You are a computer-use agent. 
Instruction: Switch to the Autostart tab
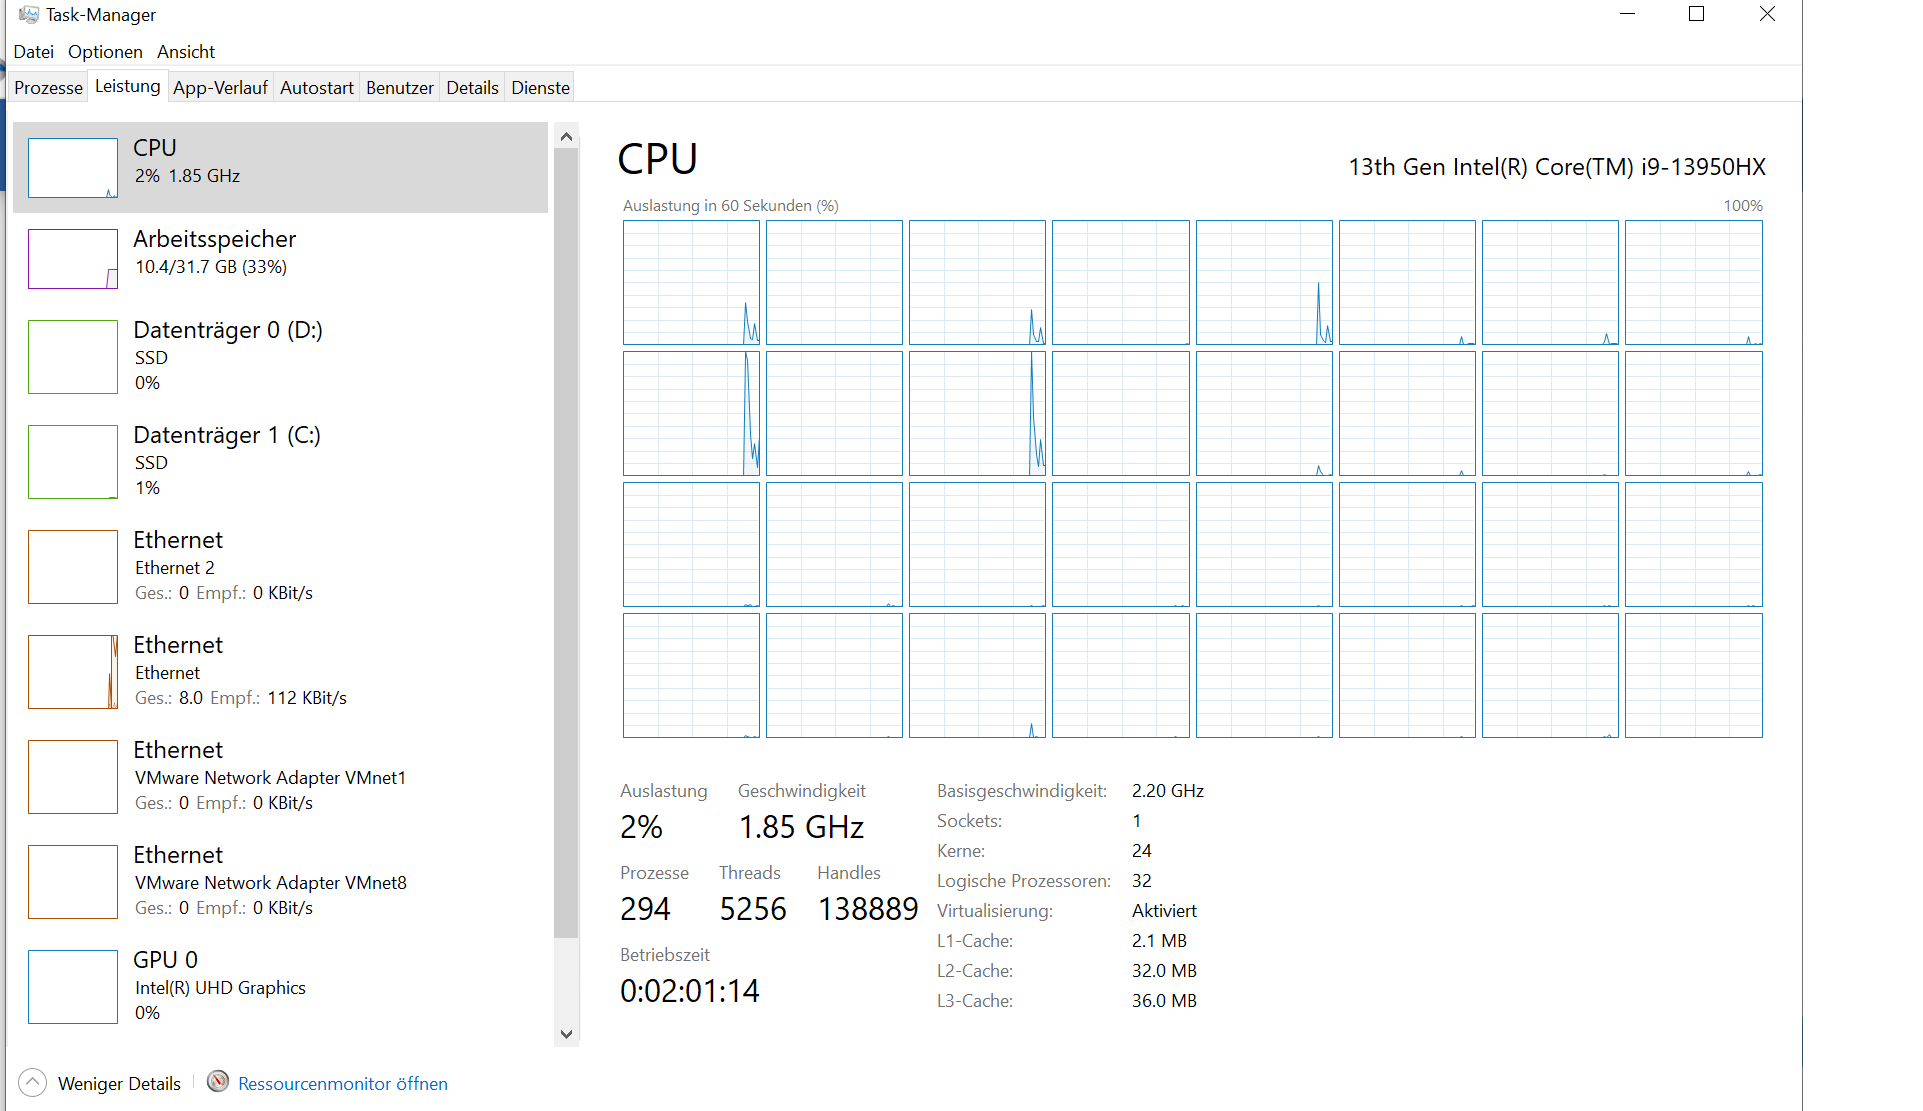(x=316, y=88)
